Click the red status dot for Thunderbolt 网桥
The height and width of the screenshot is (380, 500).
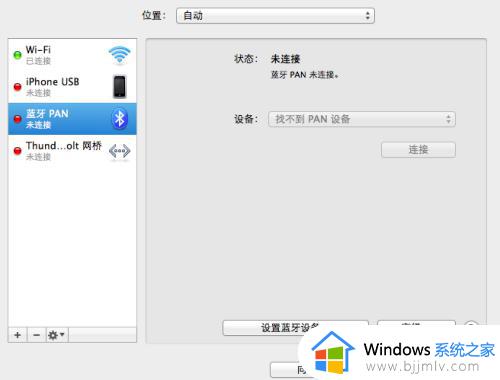click(x=17, y=151)
